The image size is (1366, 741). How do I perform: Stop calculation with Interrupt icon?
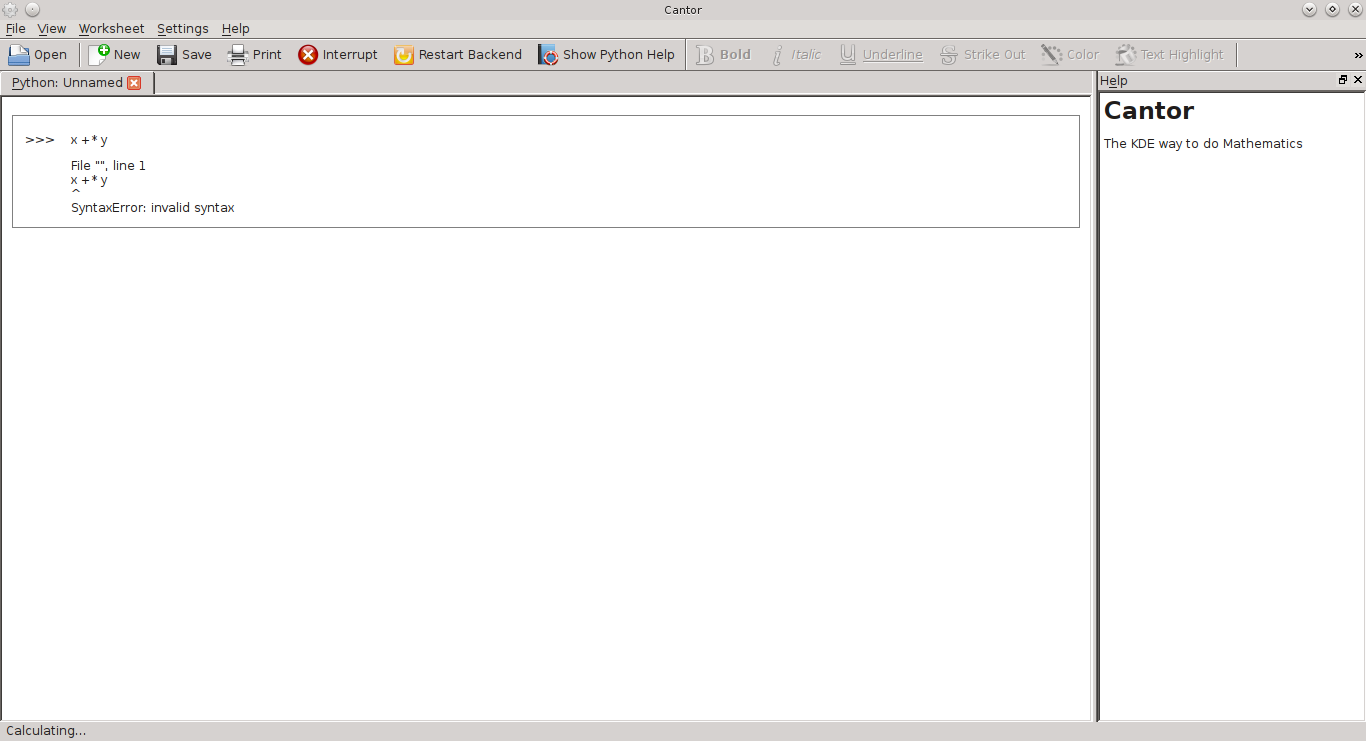pyautogui.click(x=308, y=55)
